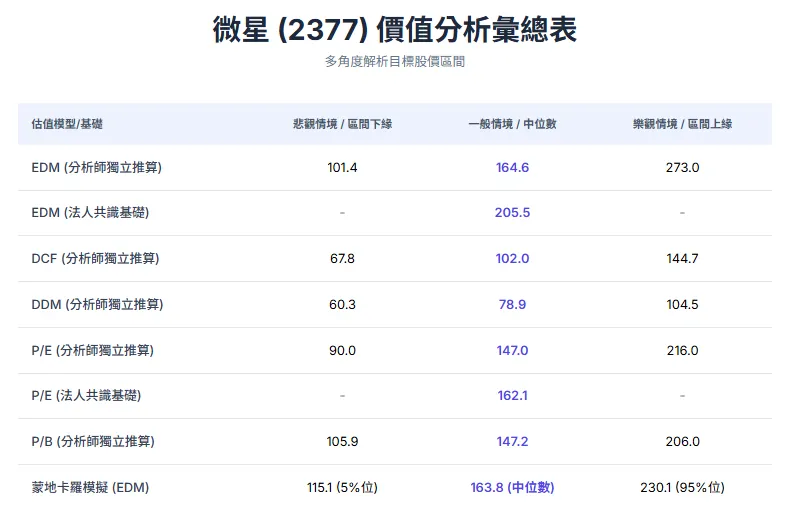Click the value 101.4
788x510 pixels.
[x=342, y=167]
